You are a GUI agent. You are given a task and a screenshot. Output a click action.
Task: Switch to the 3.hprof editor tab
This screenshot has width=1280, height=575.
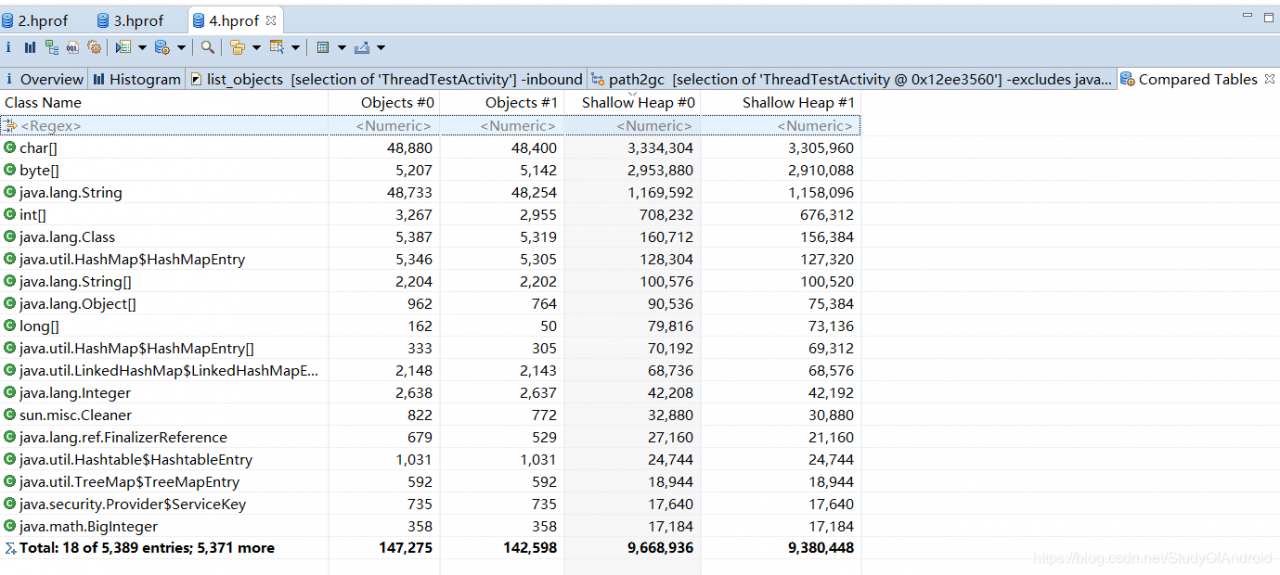point(137,21)
